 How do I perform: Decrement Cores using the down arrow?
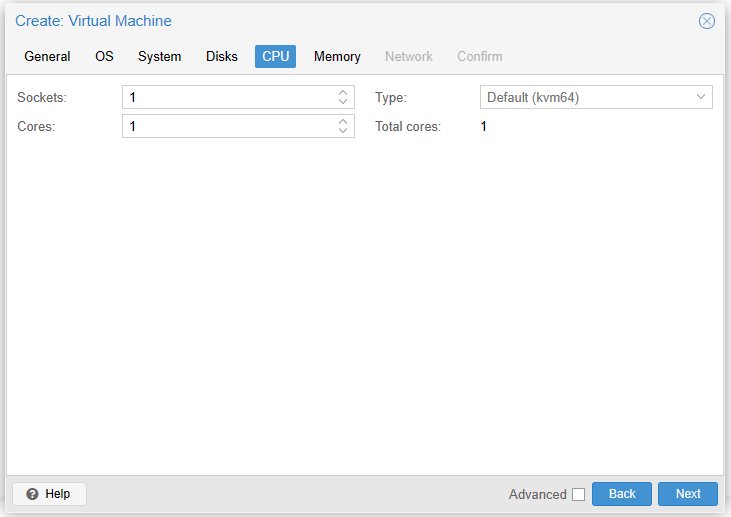(x=343, y=131)
